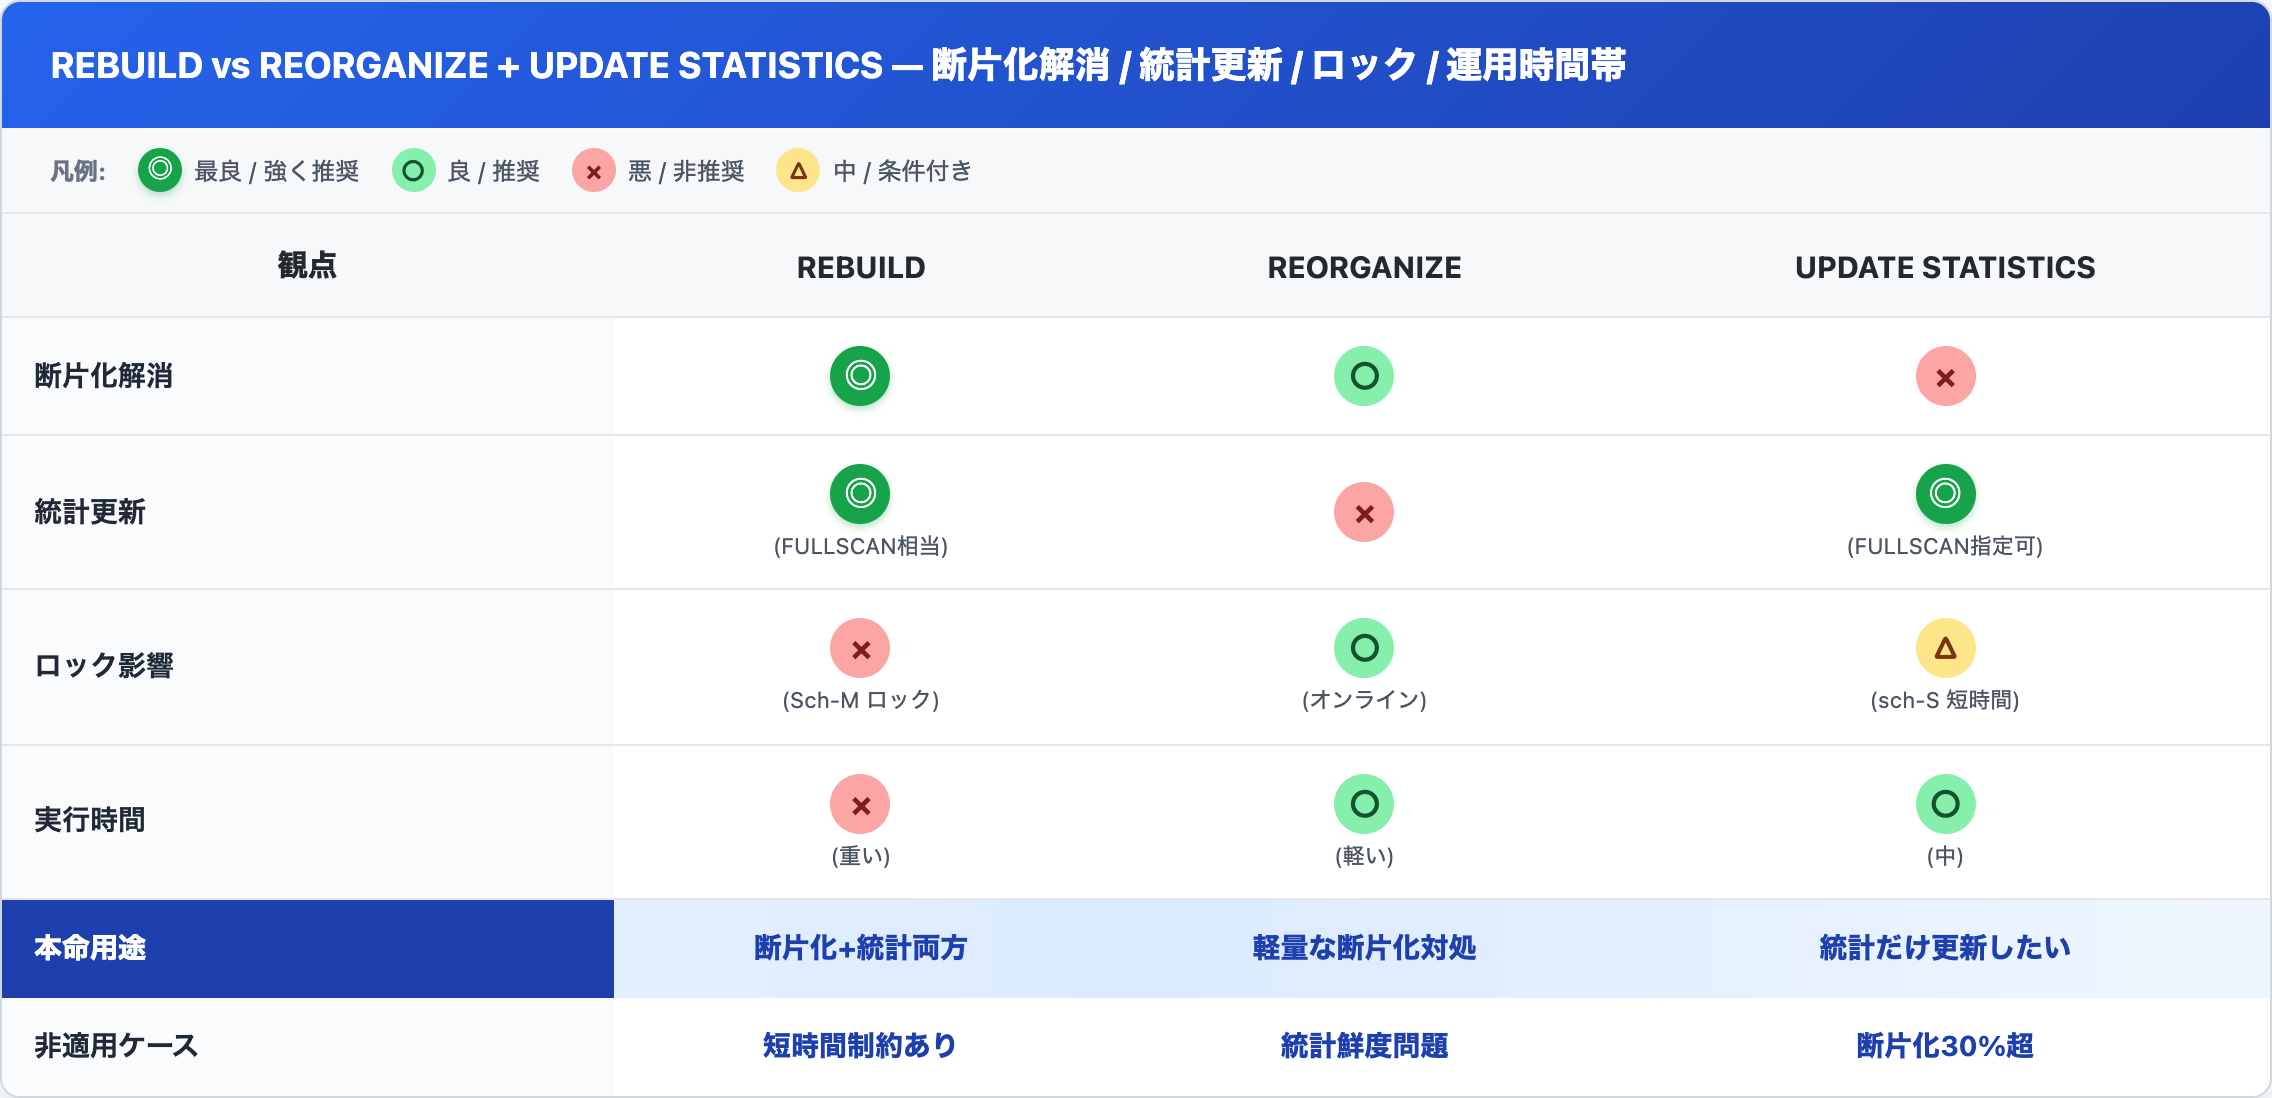Click the 統計だけ更新したい cell

(1945, 948)
